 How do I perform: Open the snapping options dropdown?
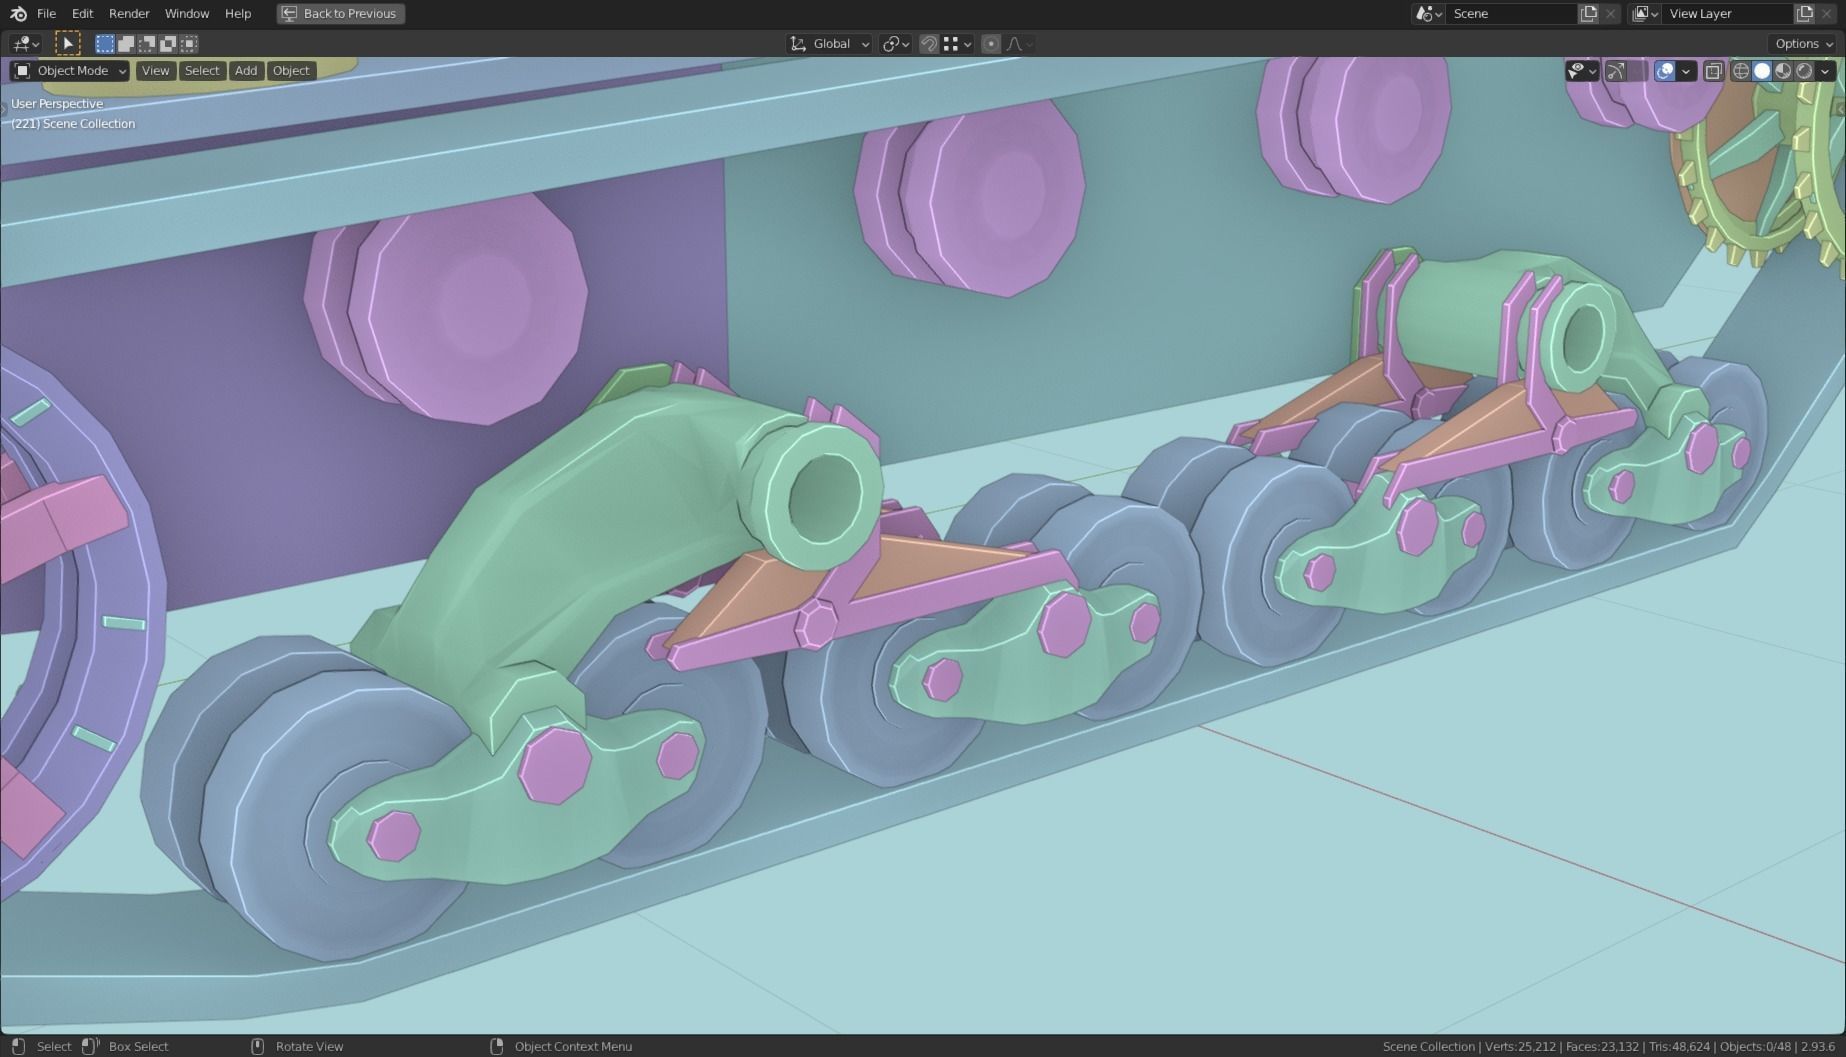pos(958,43)
